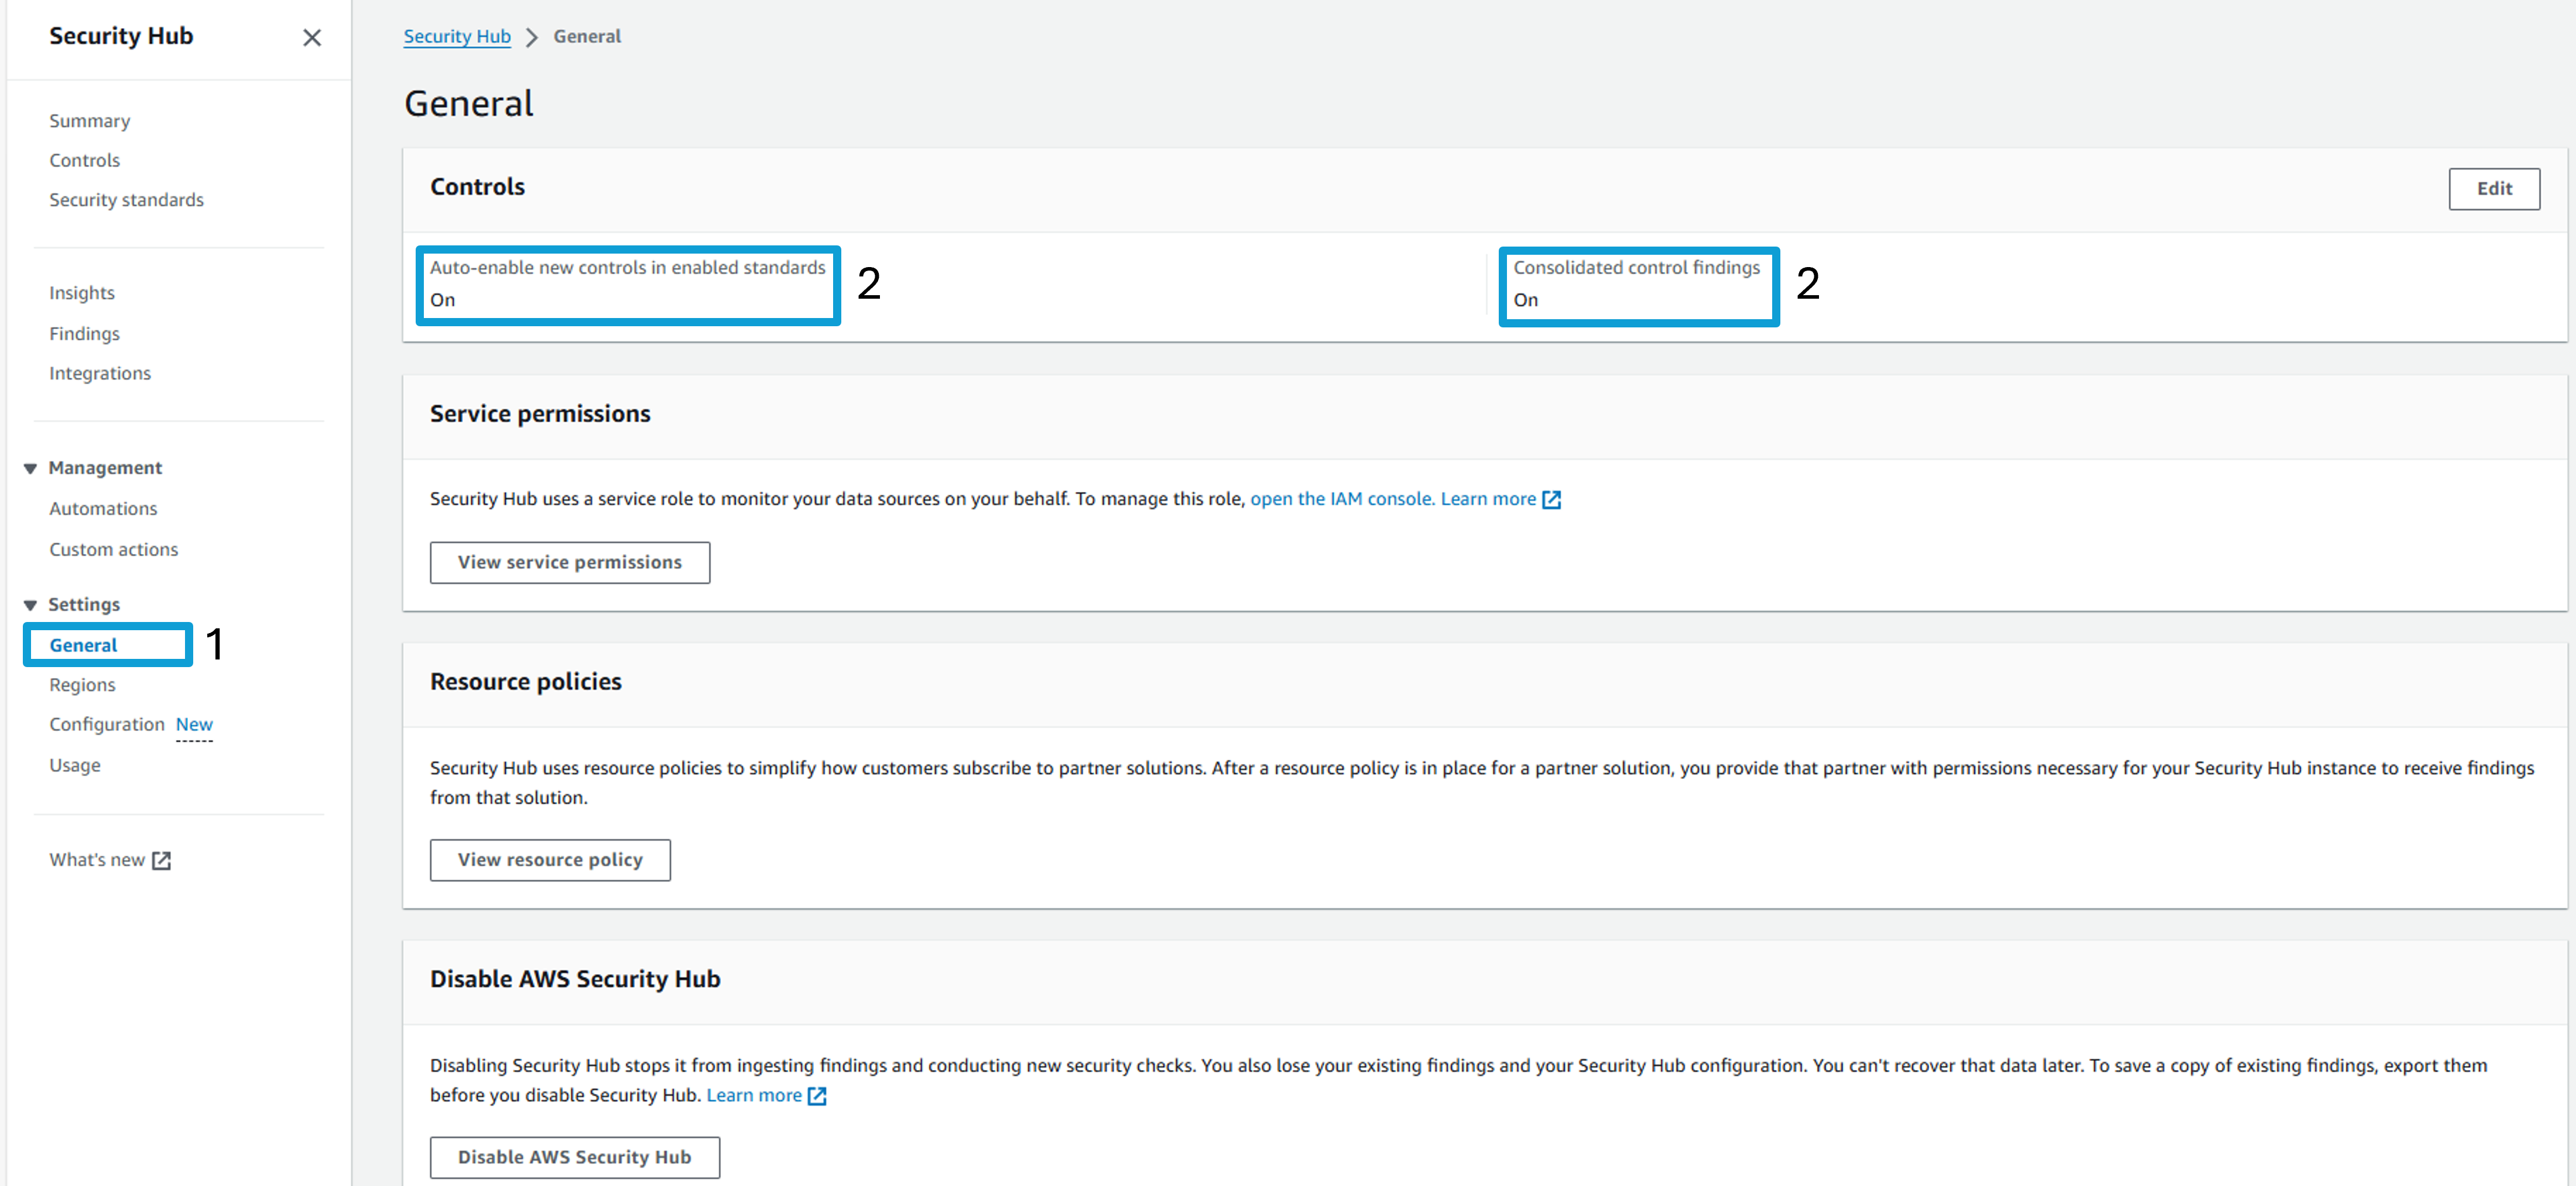Screen dimensions: 2576x1186
Task: Select General under Settings
Action: [x=84, y=645]
